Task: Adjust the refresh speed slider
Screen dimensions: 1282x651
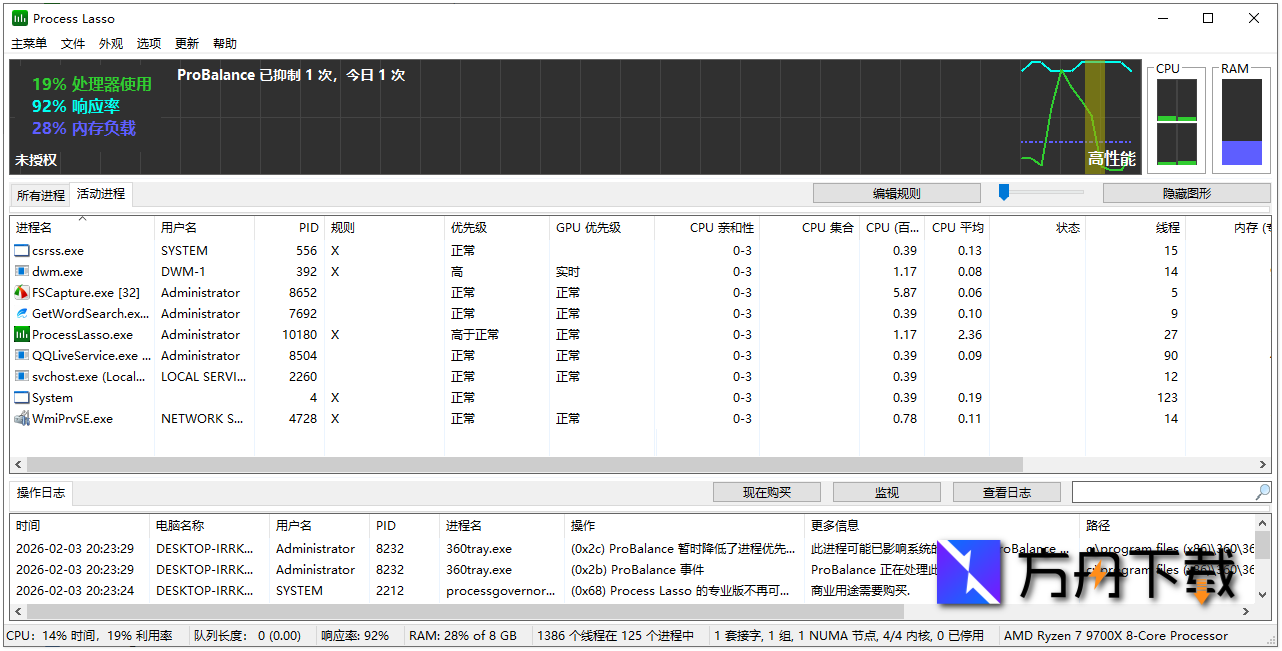Action: click(1002, 192)
